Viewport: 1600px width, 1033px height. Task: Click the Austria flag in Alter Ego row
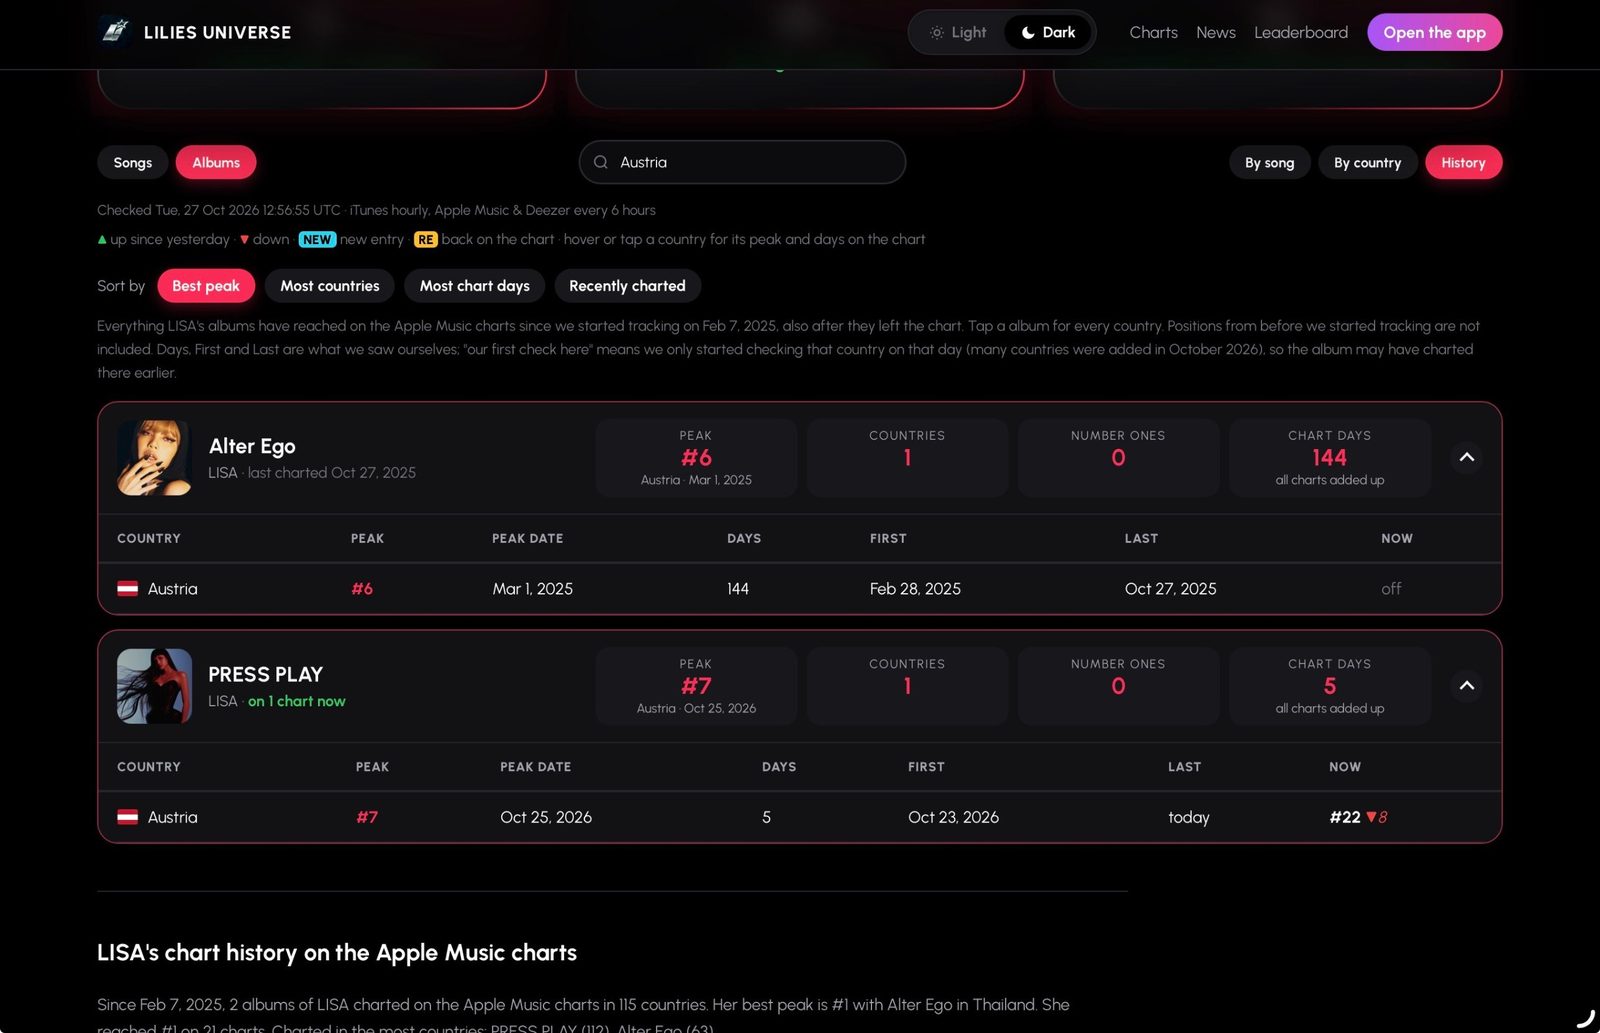click(x=128, y=589)
